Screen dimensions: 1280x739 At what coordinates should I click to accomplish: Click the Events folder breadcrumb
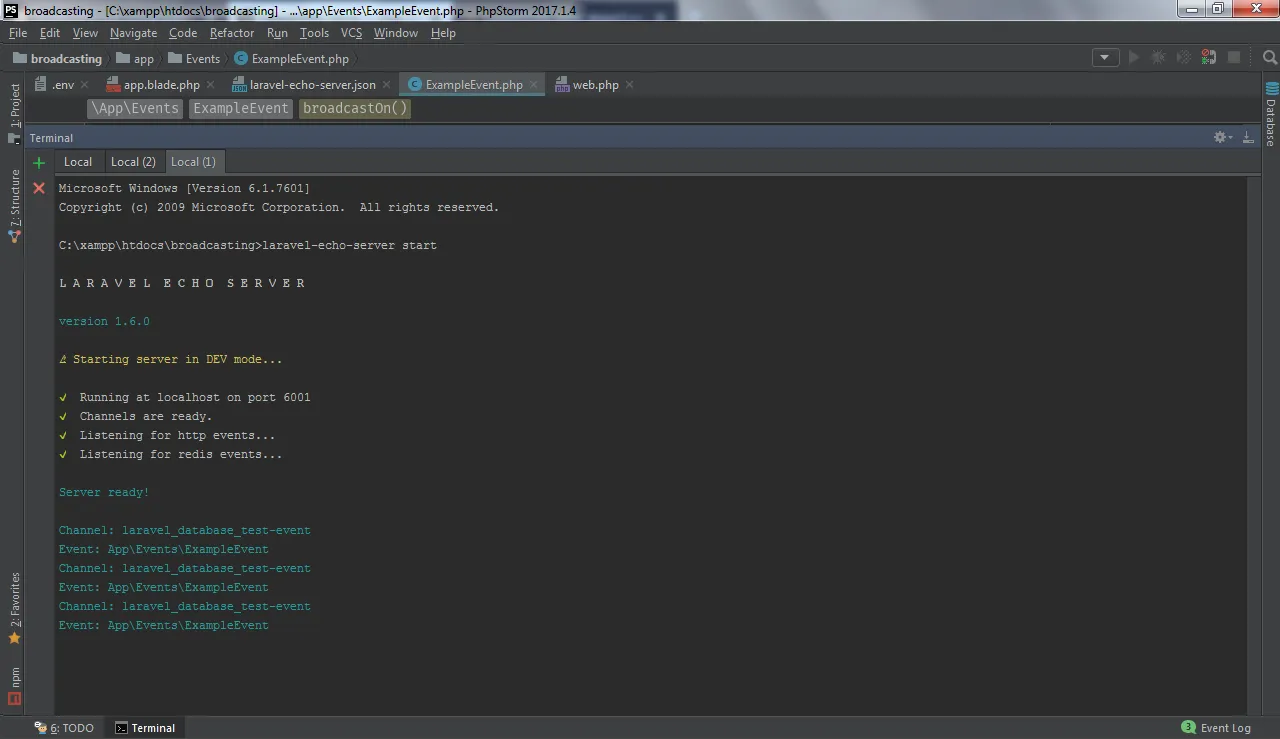[x=194, y=59]
